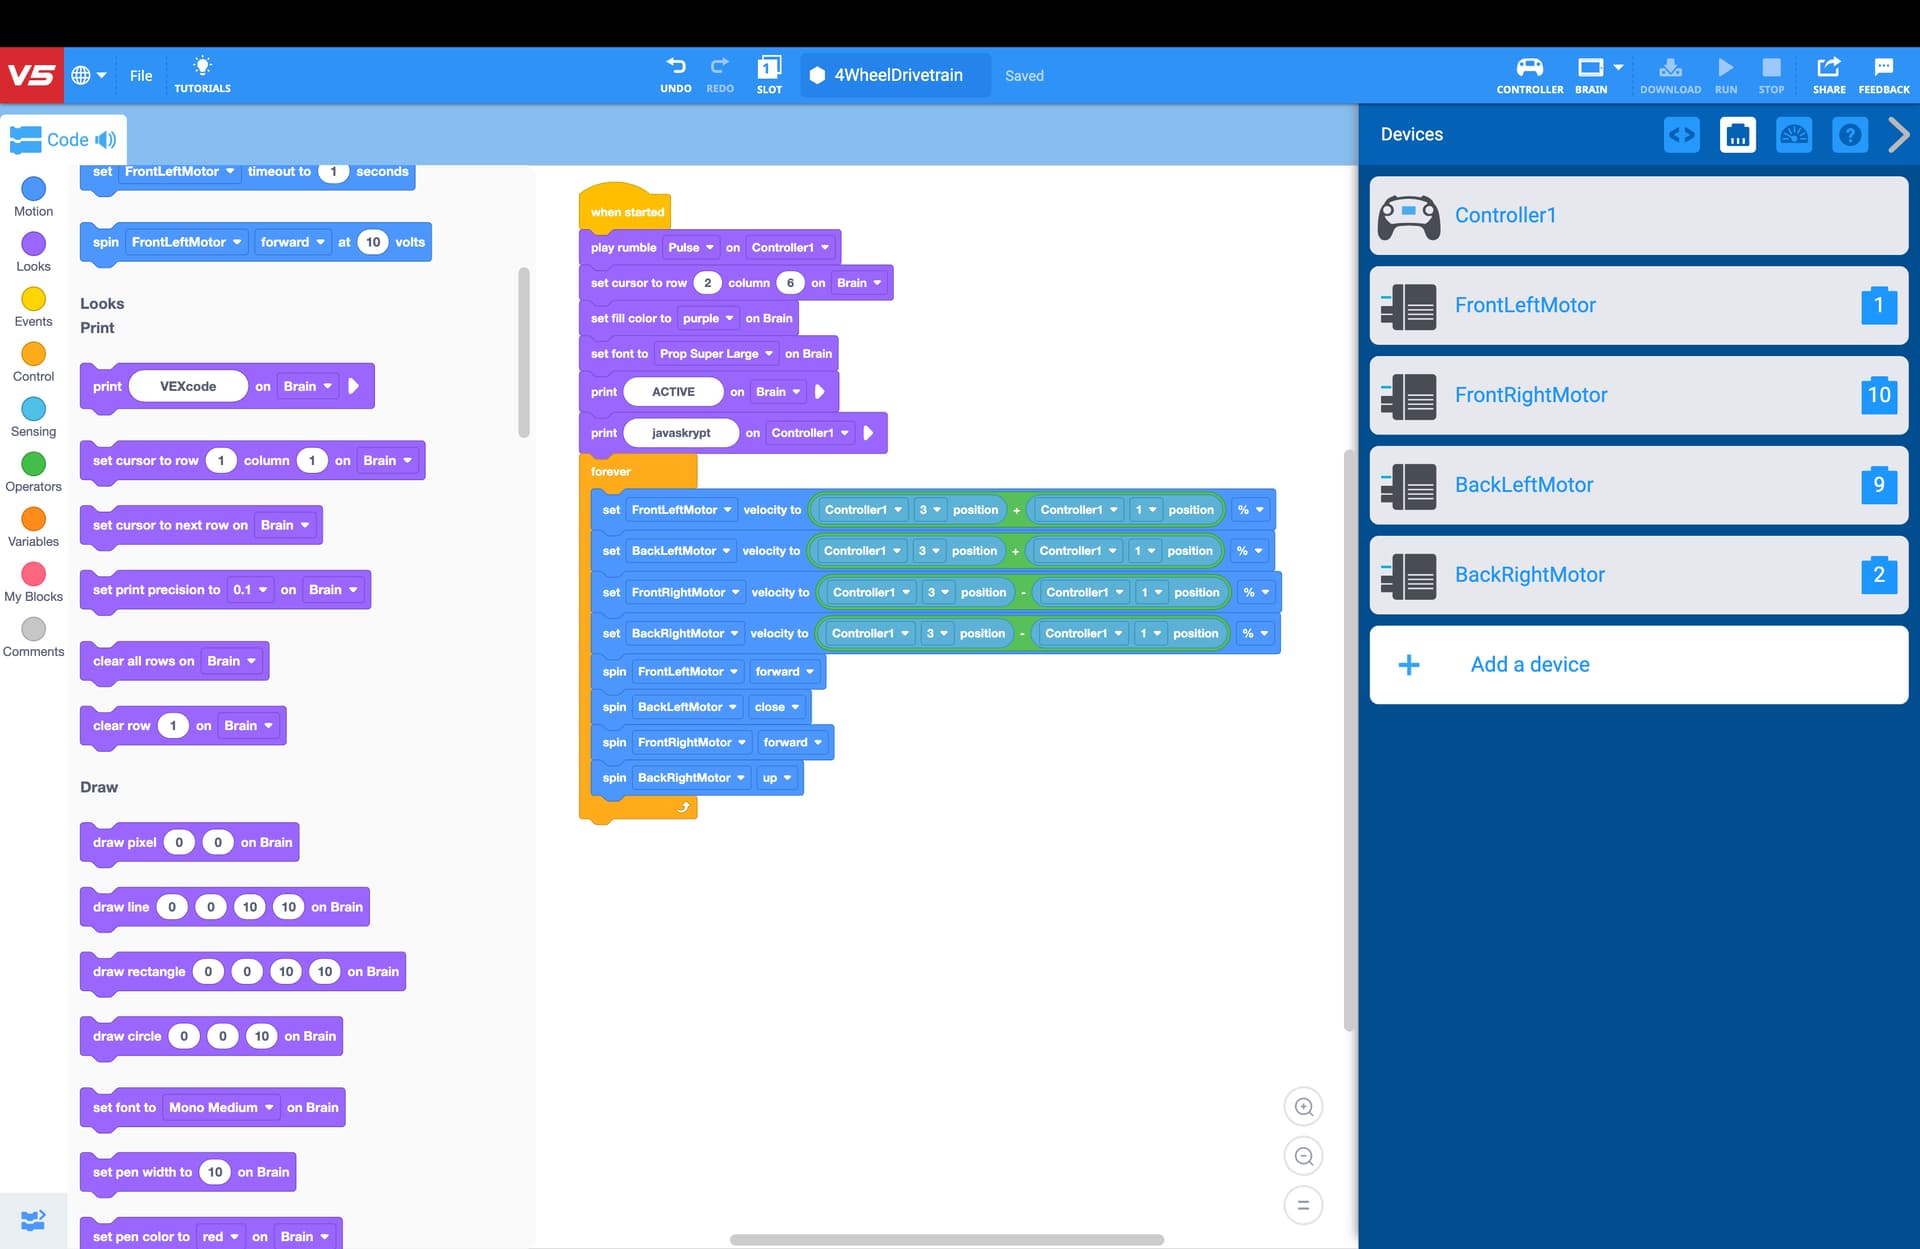Image resolution: width=1920 pixels, height=1249 pixels.
Task: Open the code viewer icon in Devices header
Action: click(x=1682, y=134)
